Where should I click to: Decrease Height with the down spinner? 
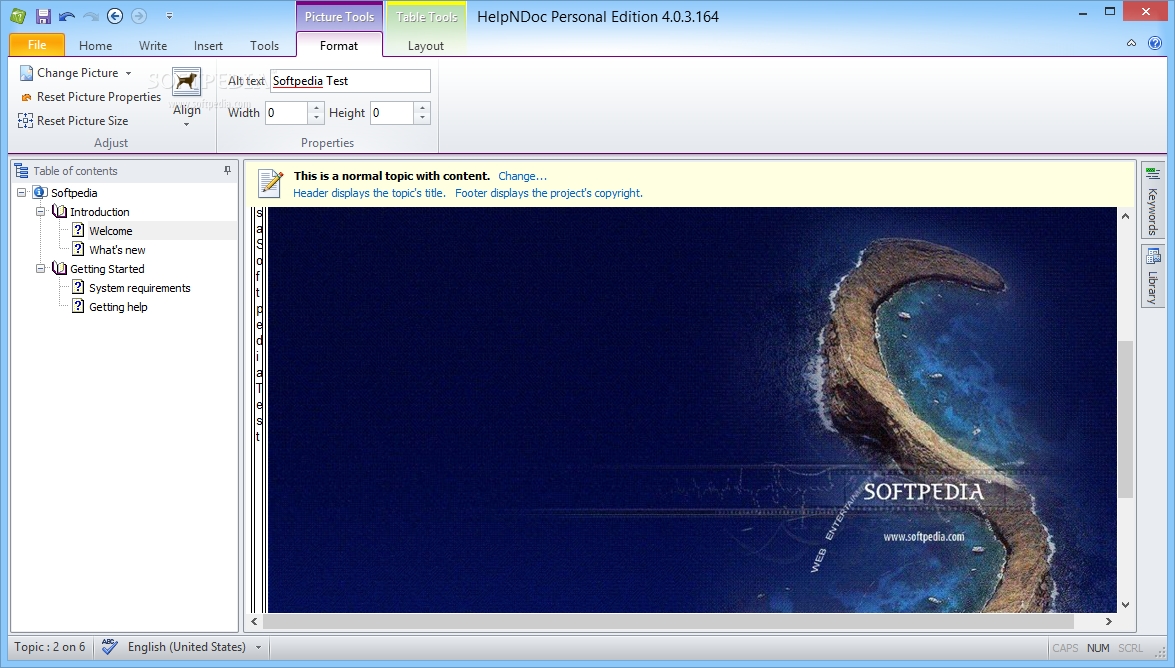tap(423, 118)
